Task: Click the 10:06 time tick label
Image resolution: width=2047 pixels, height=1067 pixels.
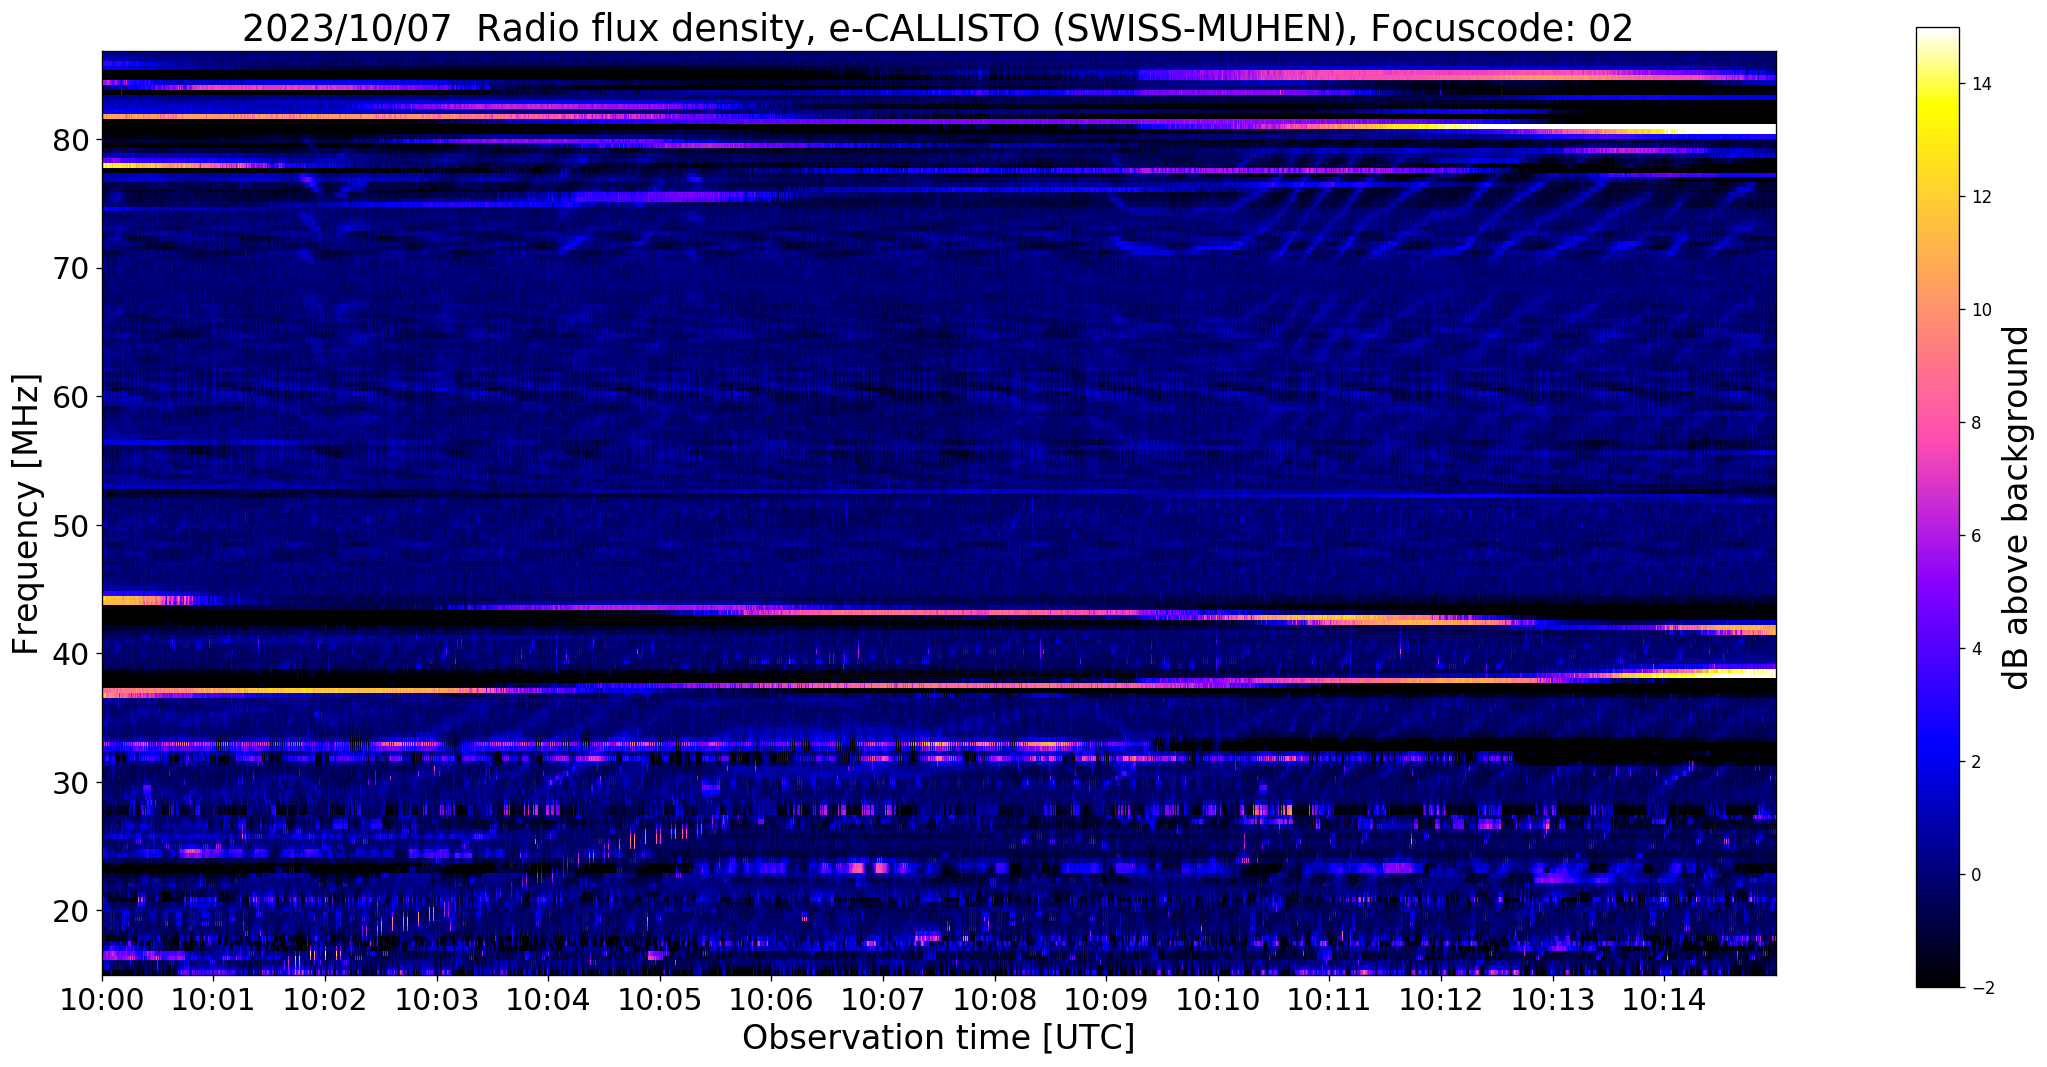Action: [771, 999]
